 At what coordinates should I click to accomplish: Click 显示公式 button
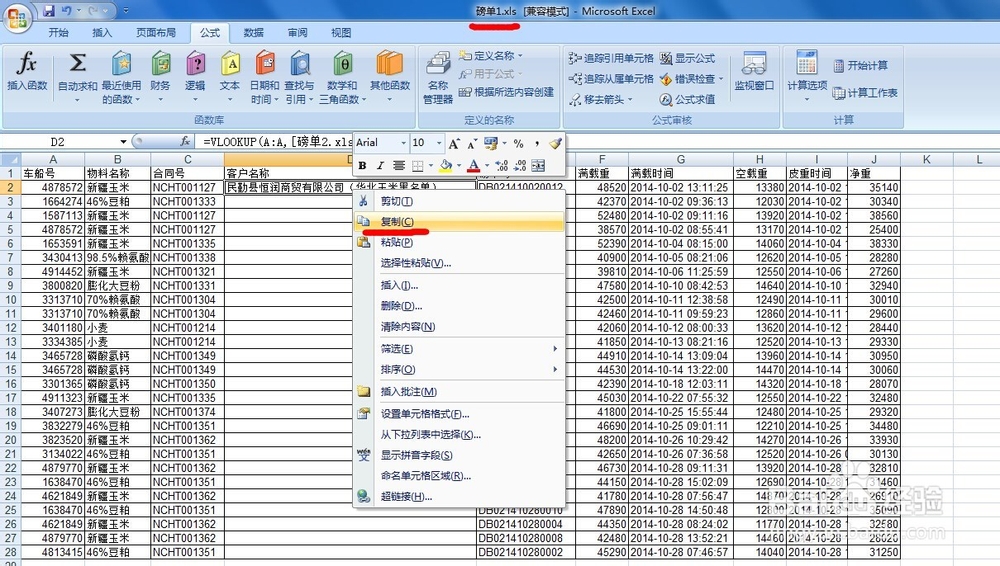[687, 58]
